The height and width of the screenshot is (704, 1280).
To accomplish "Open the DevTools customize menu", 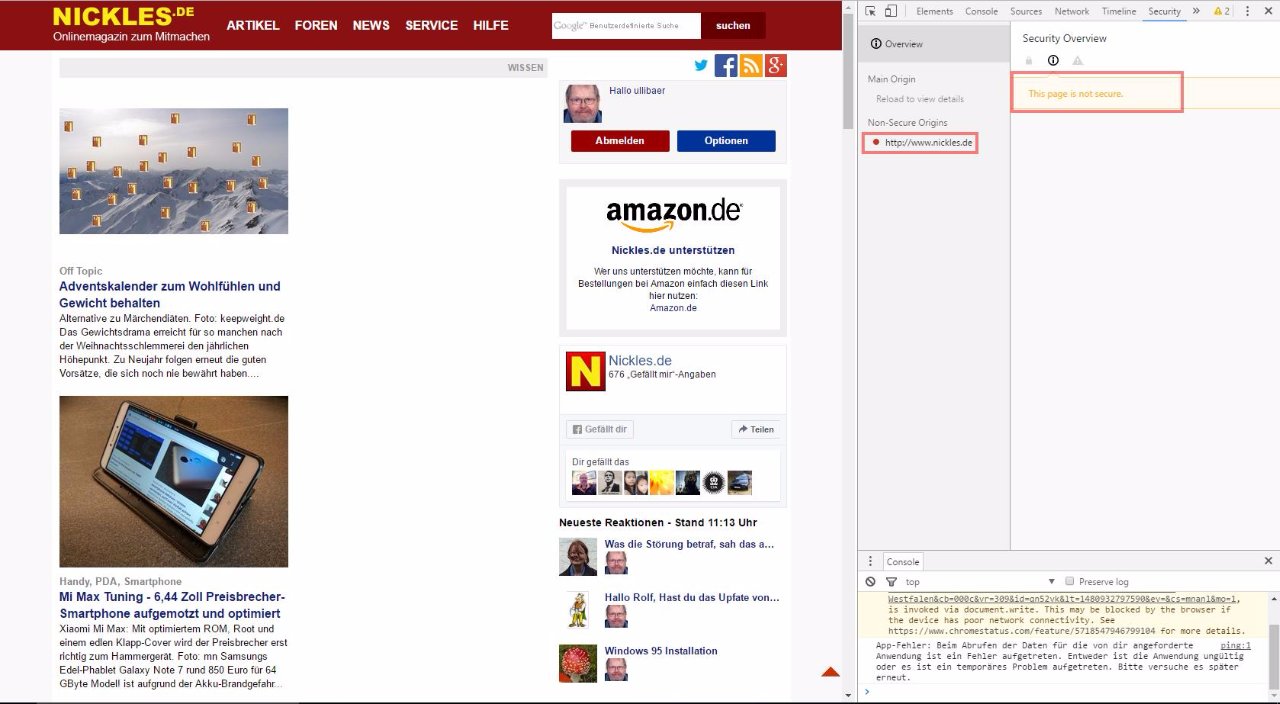I will tap(1247, 11).
